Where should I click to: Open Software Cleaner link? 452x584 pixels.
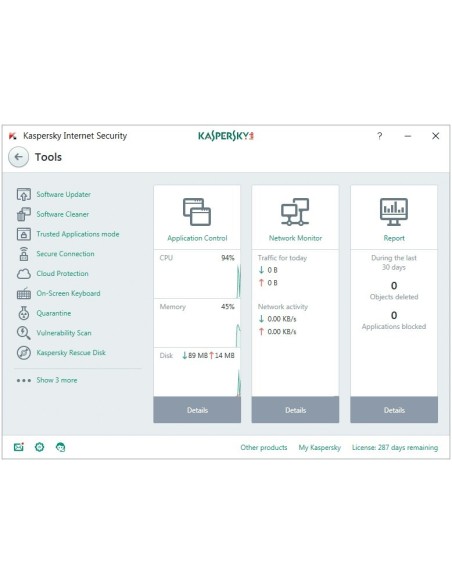[63, 214]
